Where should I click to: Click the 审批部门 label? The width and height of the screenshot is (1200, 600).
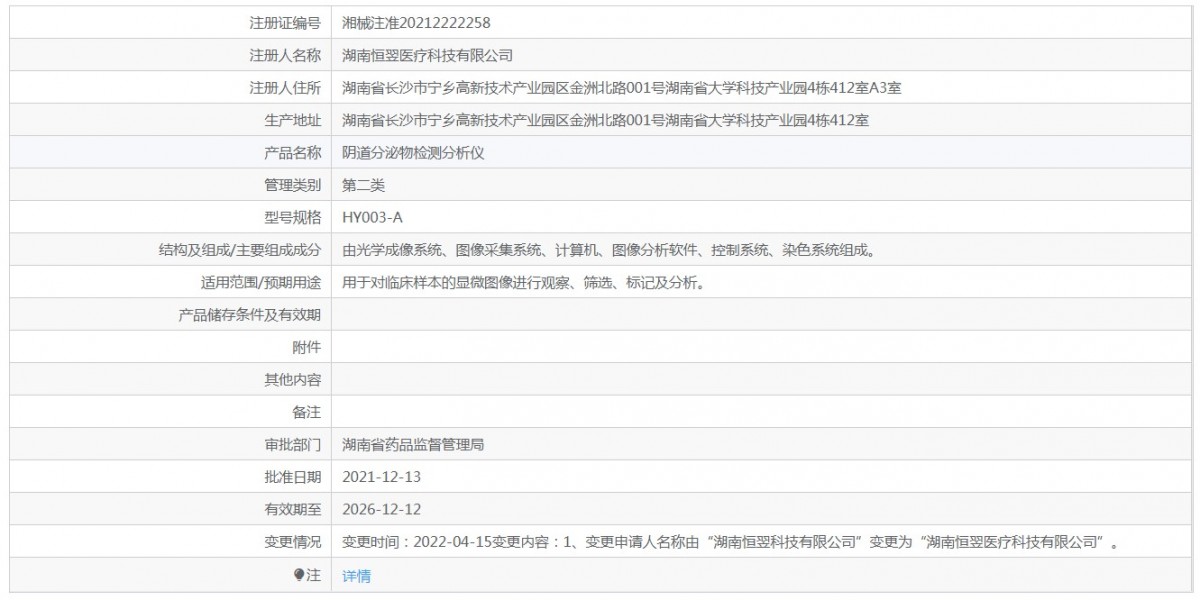[292, 445]
